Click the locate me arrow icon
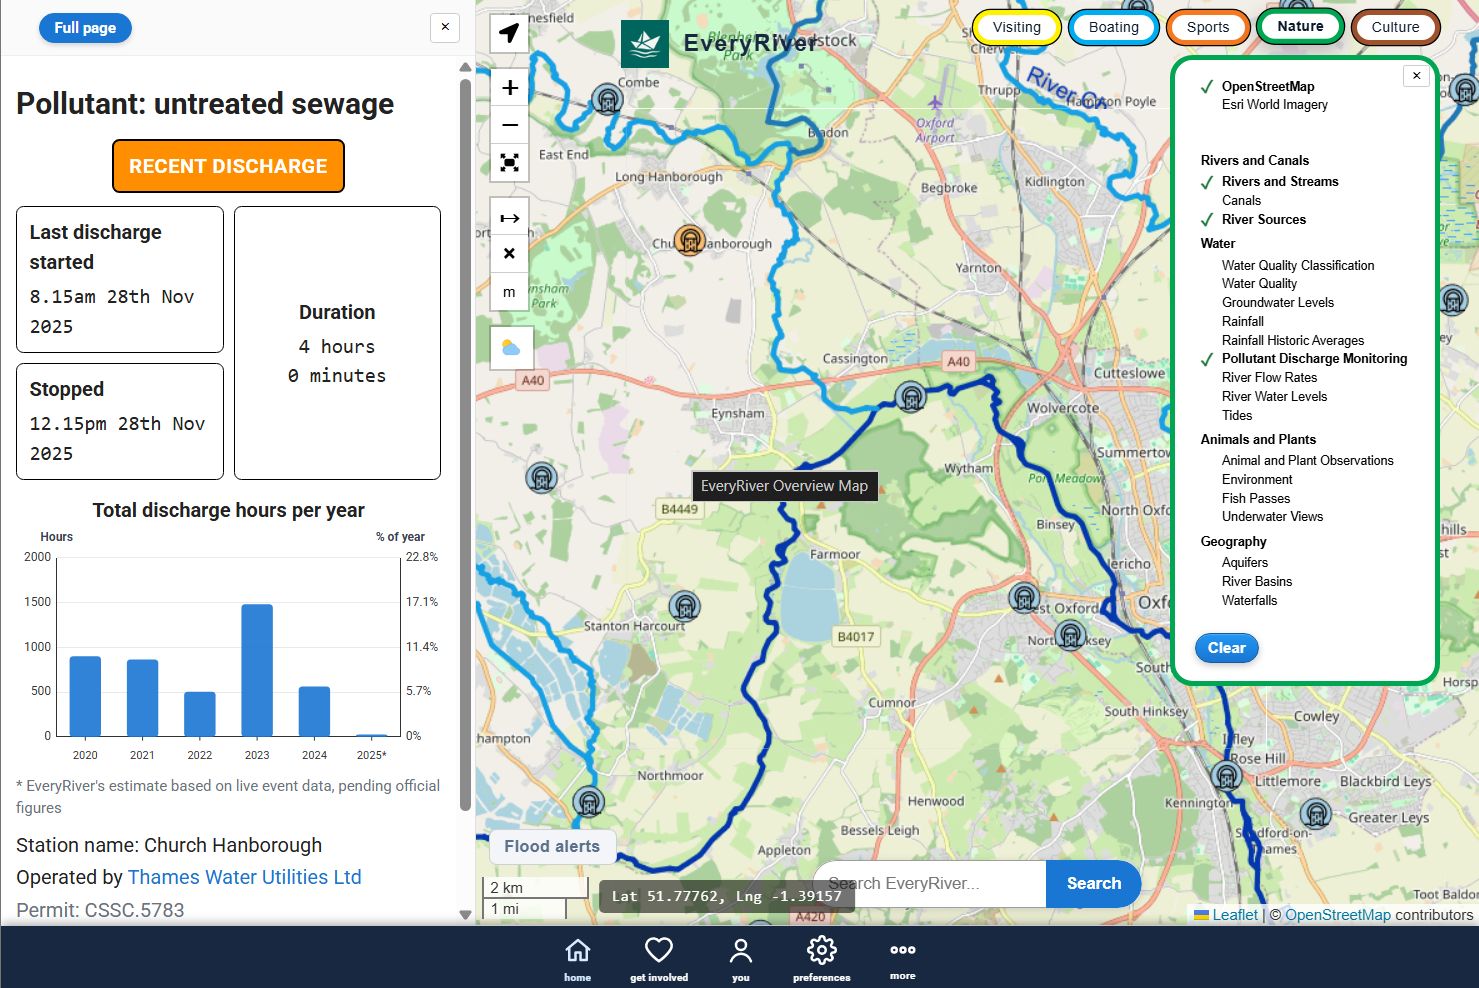This screenshot has height=988, width=1479. (509, 33)
